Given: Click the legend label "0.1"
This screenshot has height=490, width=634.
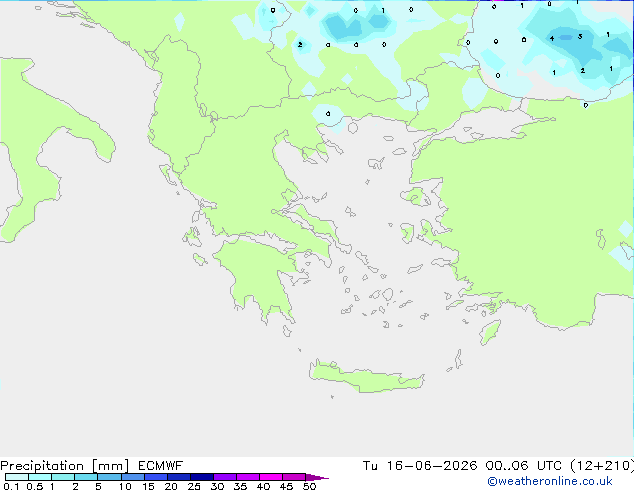Looking at the screenshot, I should coord(11,486).
